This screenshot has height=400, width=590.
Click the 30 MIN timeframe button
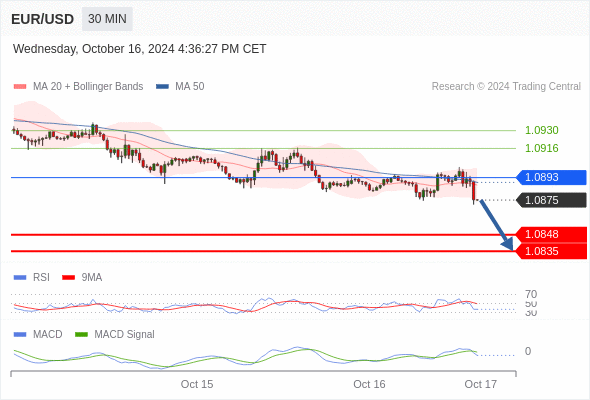coord(107,19)
